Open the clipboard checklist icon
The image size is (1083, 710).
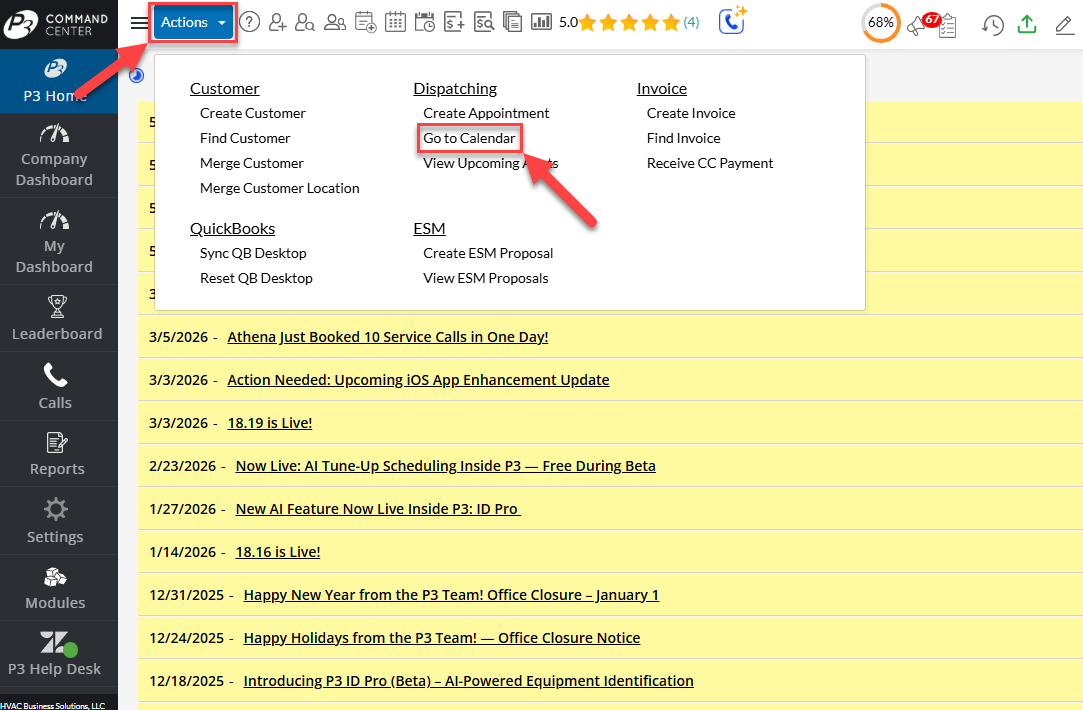(948, 26)
